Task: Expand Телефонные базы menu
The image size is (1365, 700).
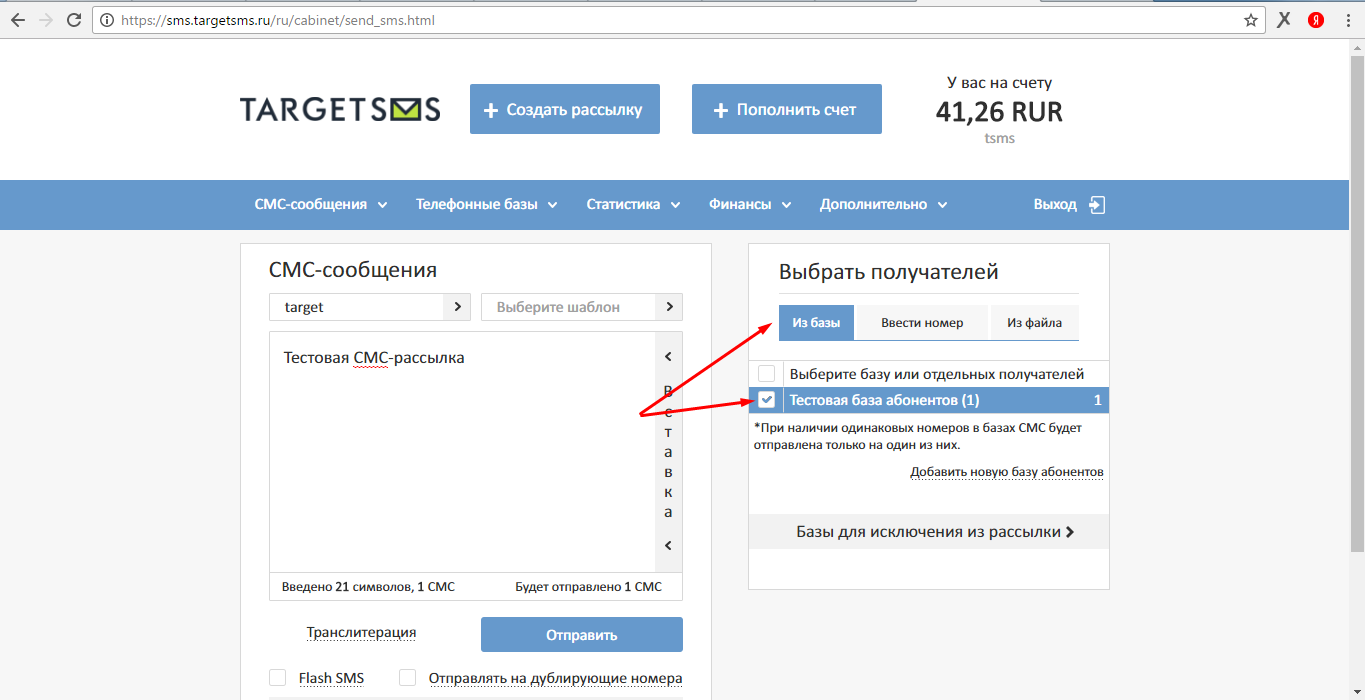Action: coord(487,204)
